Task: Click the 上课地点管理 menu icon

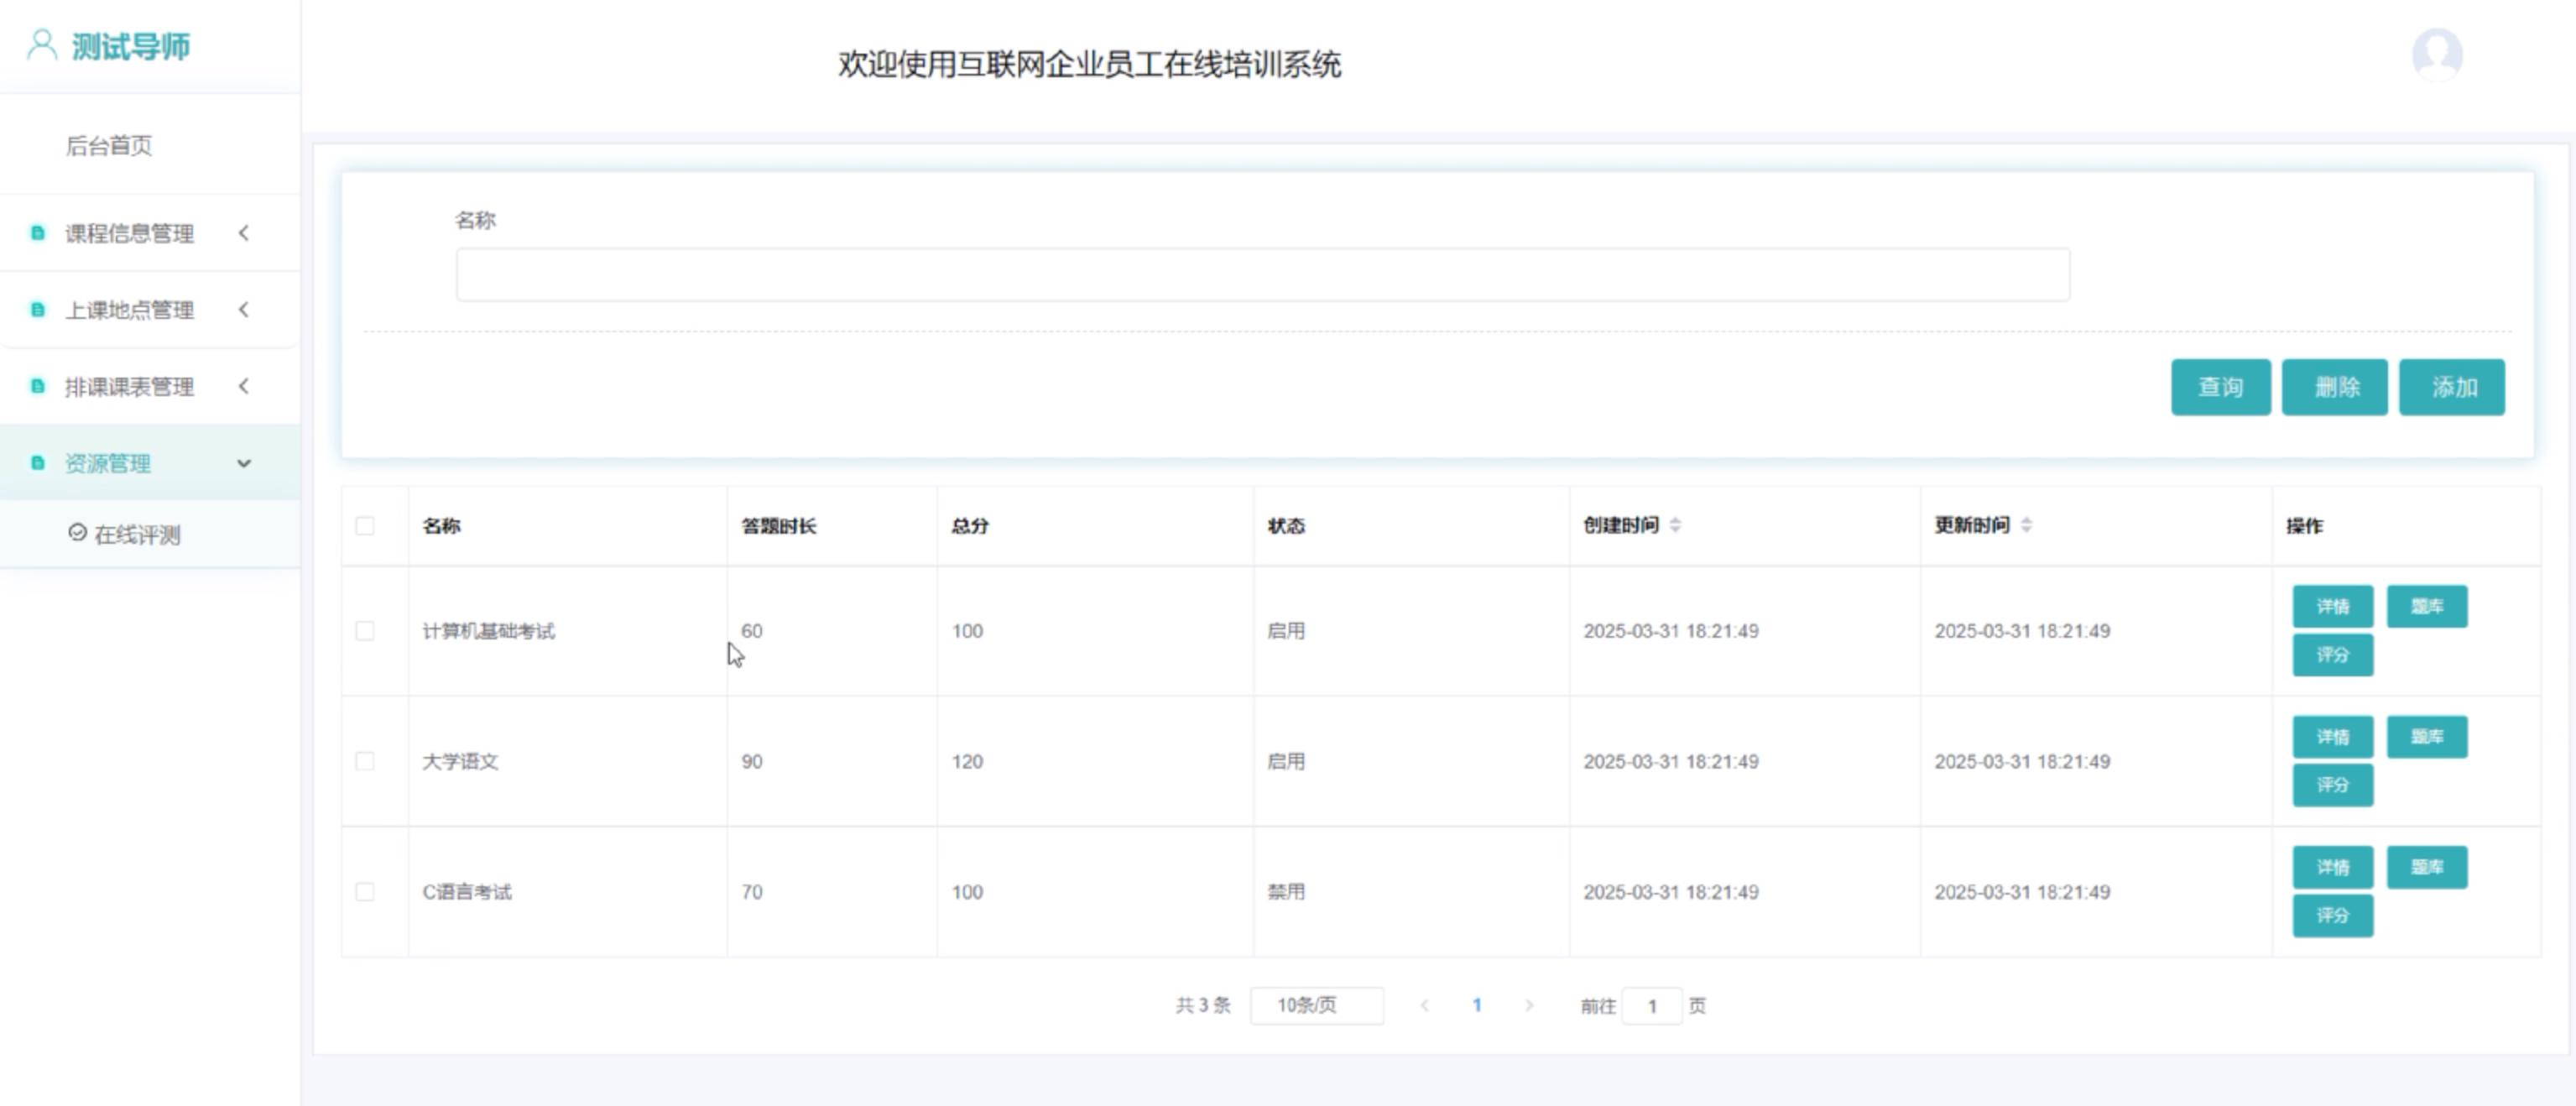Action: [x=38, y=310]
